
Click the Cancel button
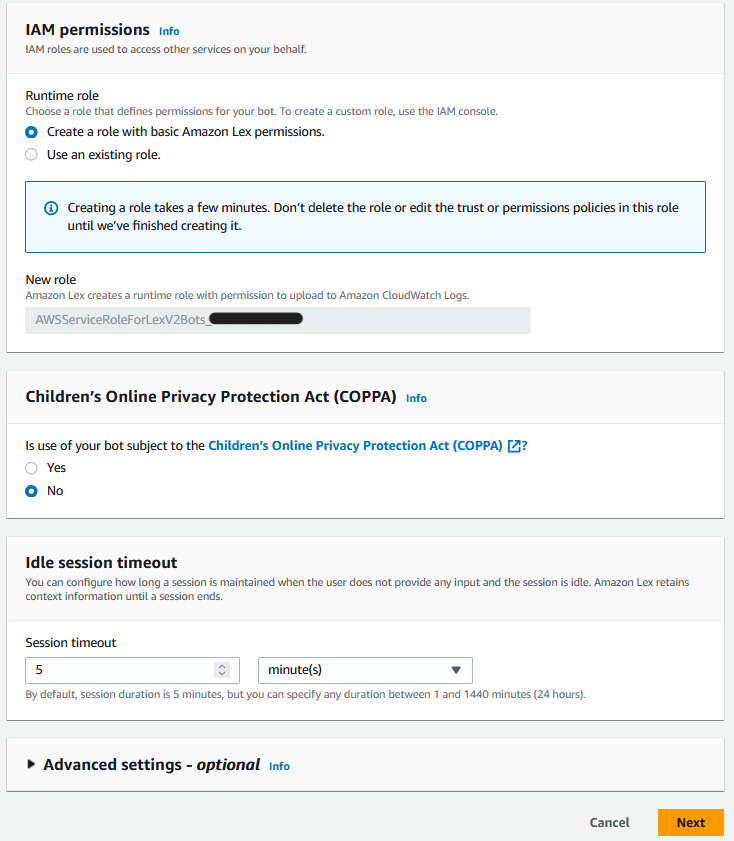610,822
